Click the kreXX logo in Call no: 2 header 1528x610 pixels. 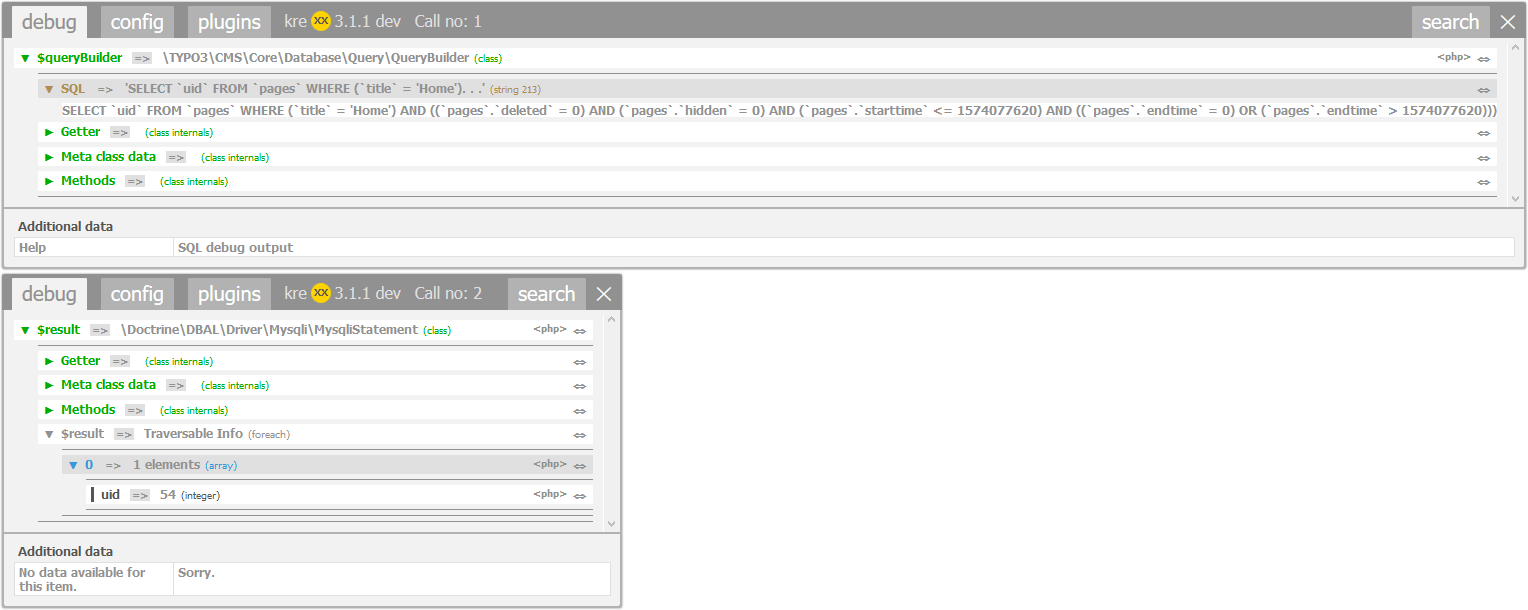click(321, 293)
